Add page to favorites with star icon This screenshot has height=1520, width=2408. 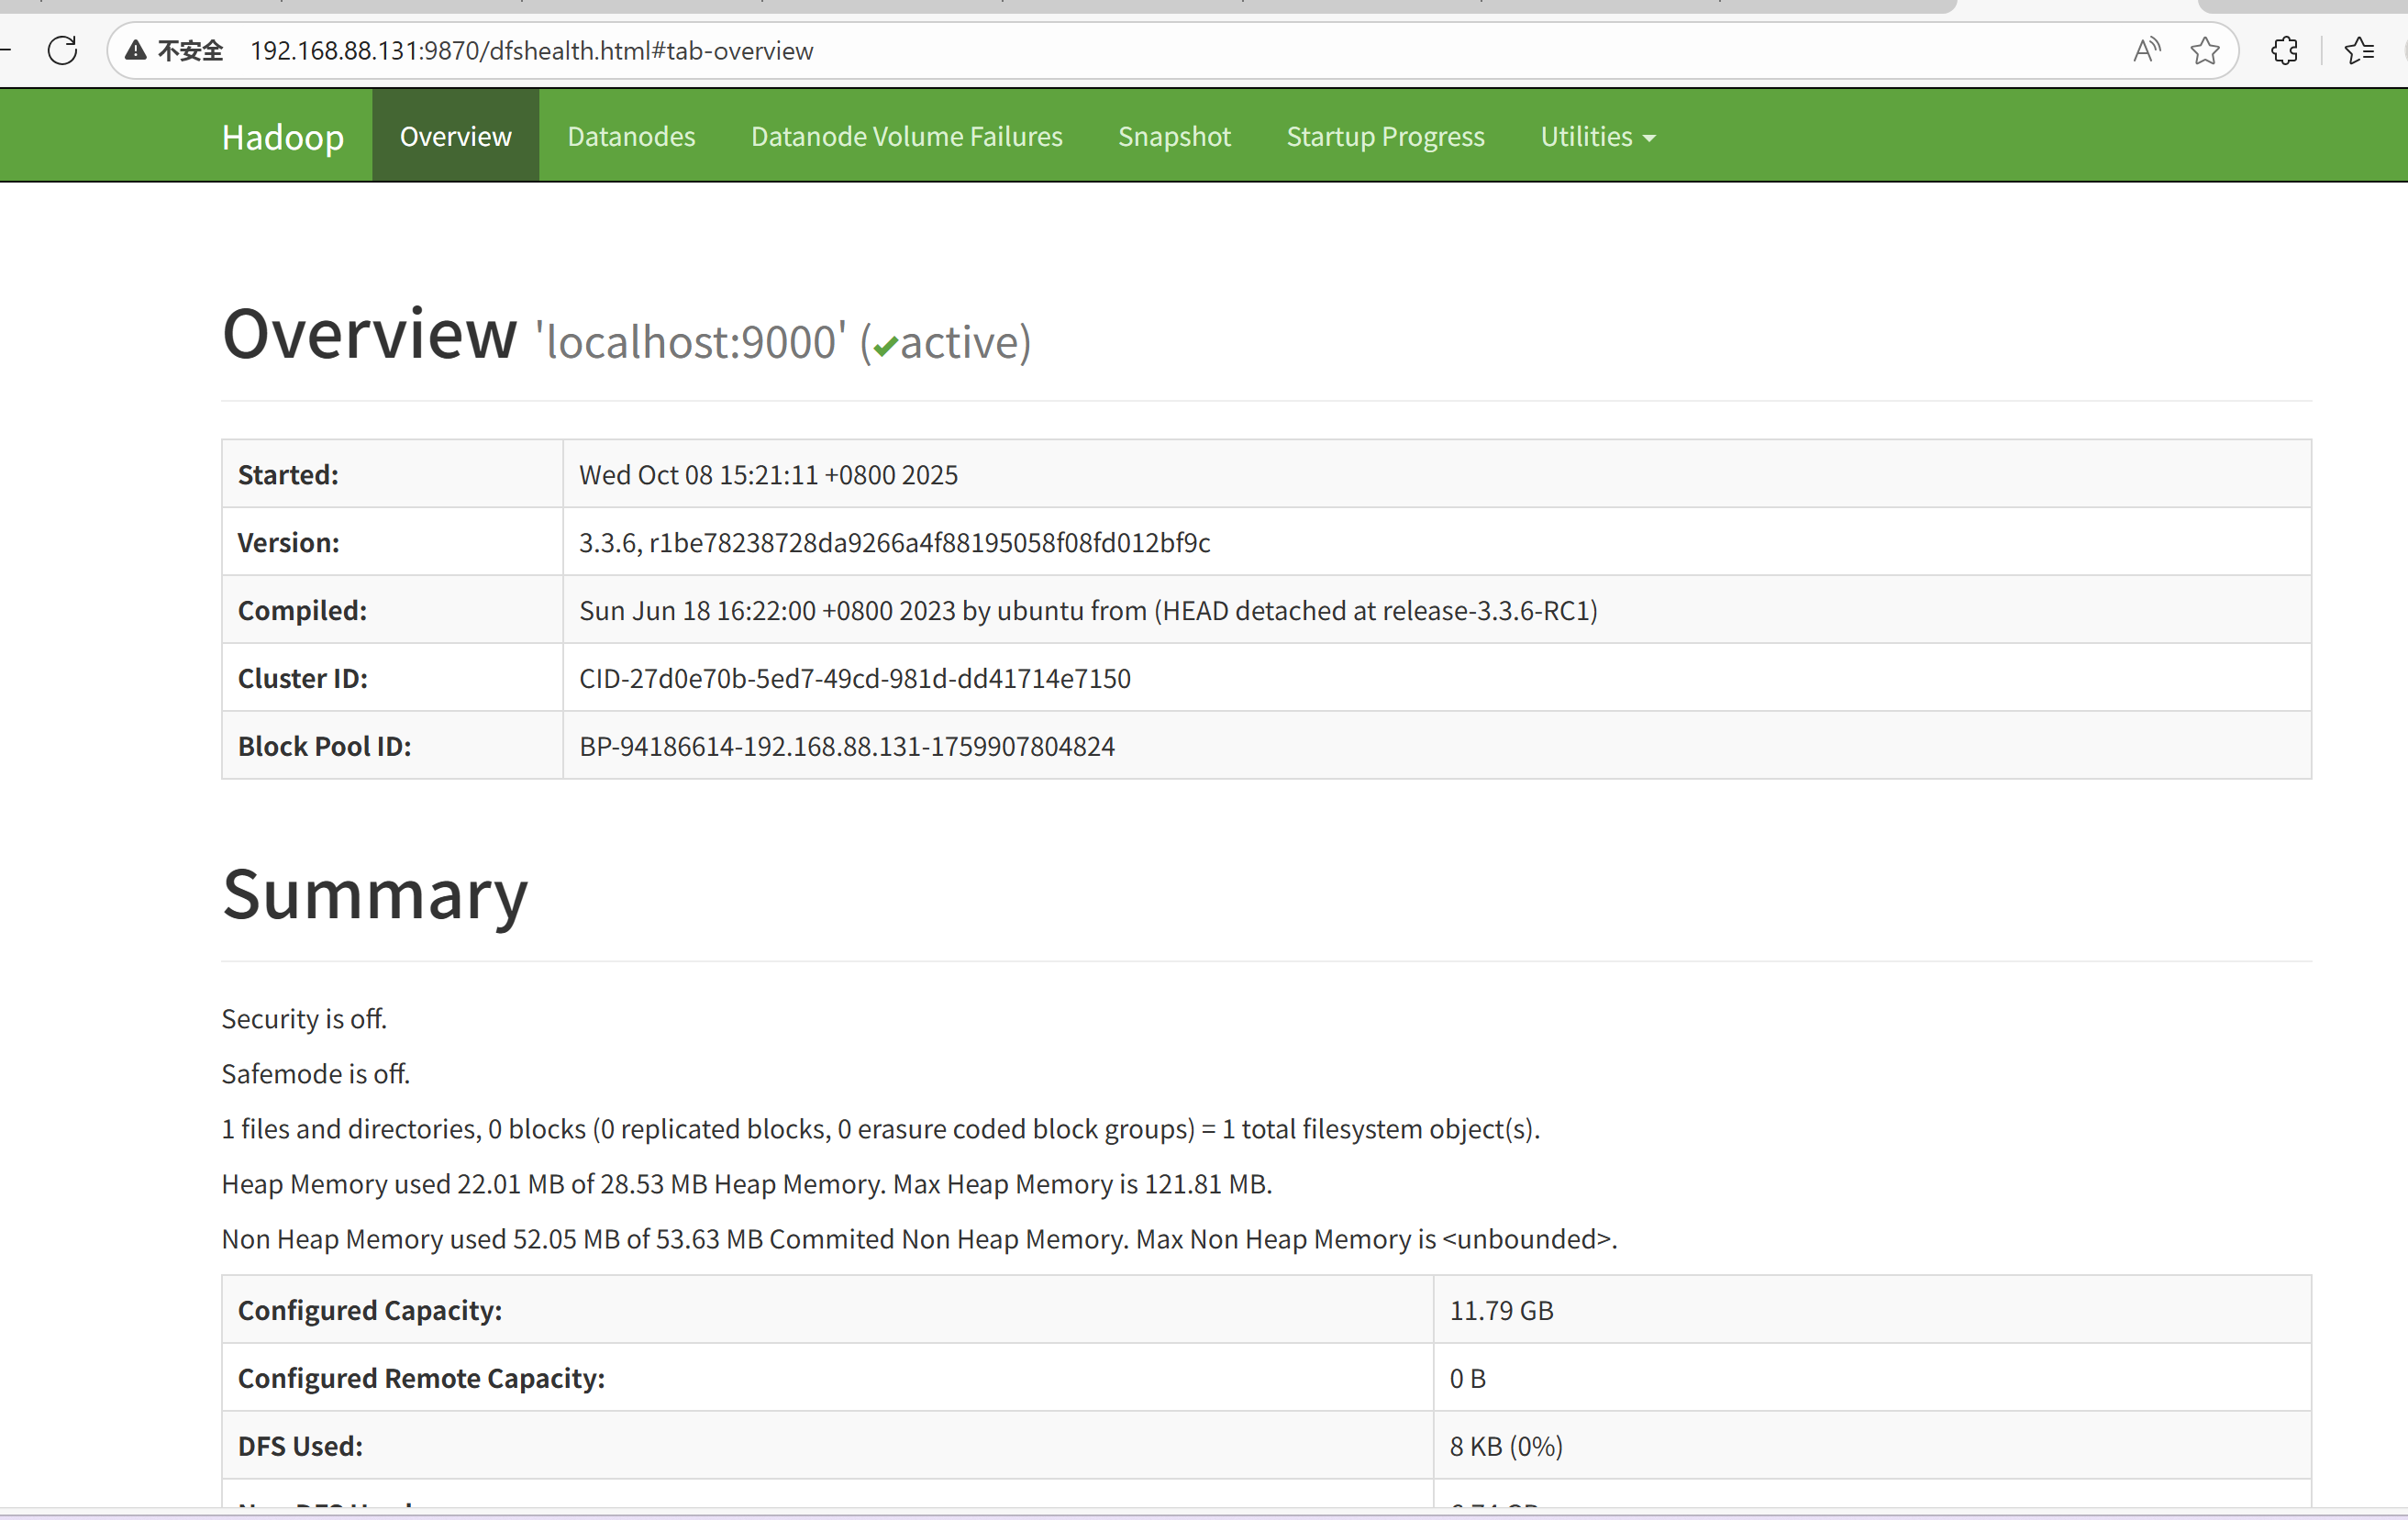(2204, 50)
